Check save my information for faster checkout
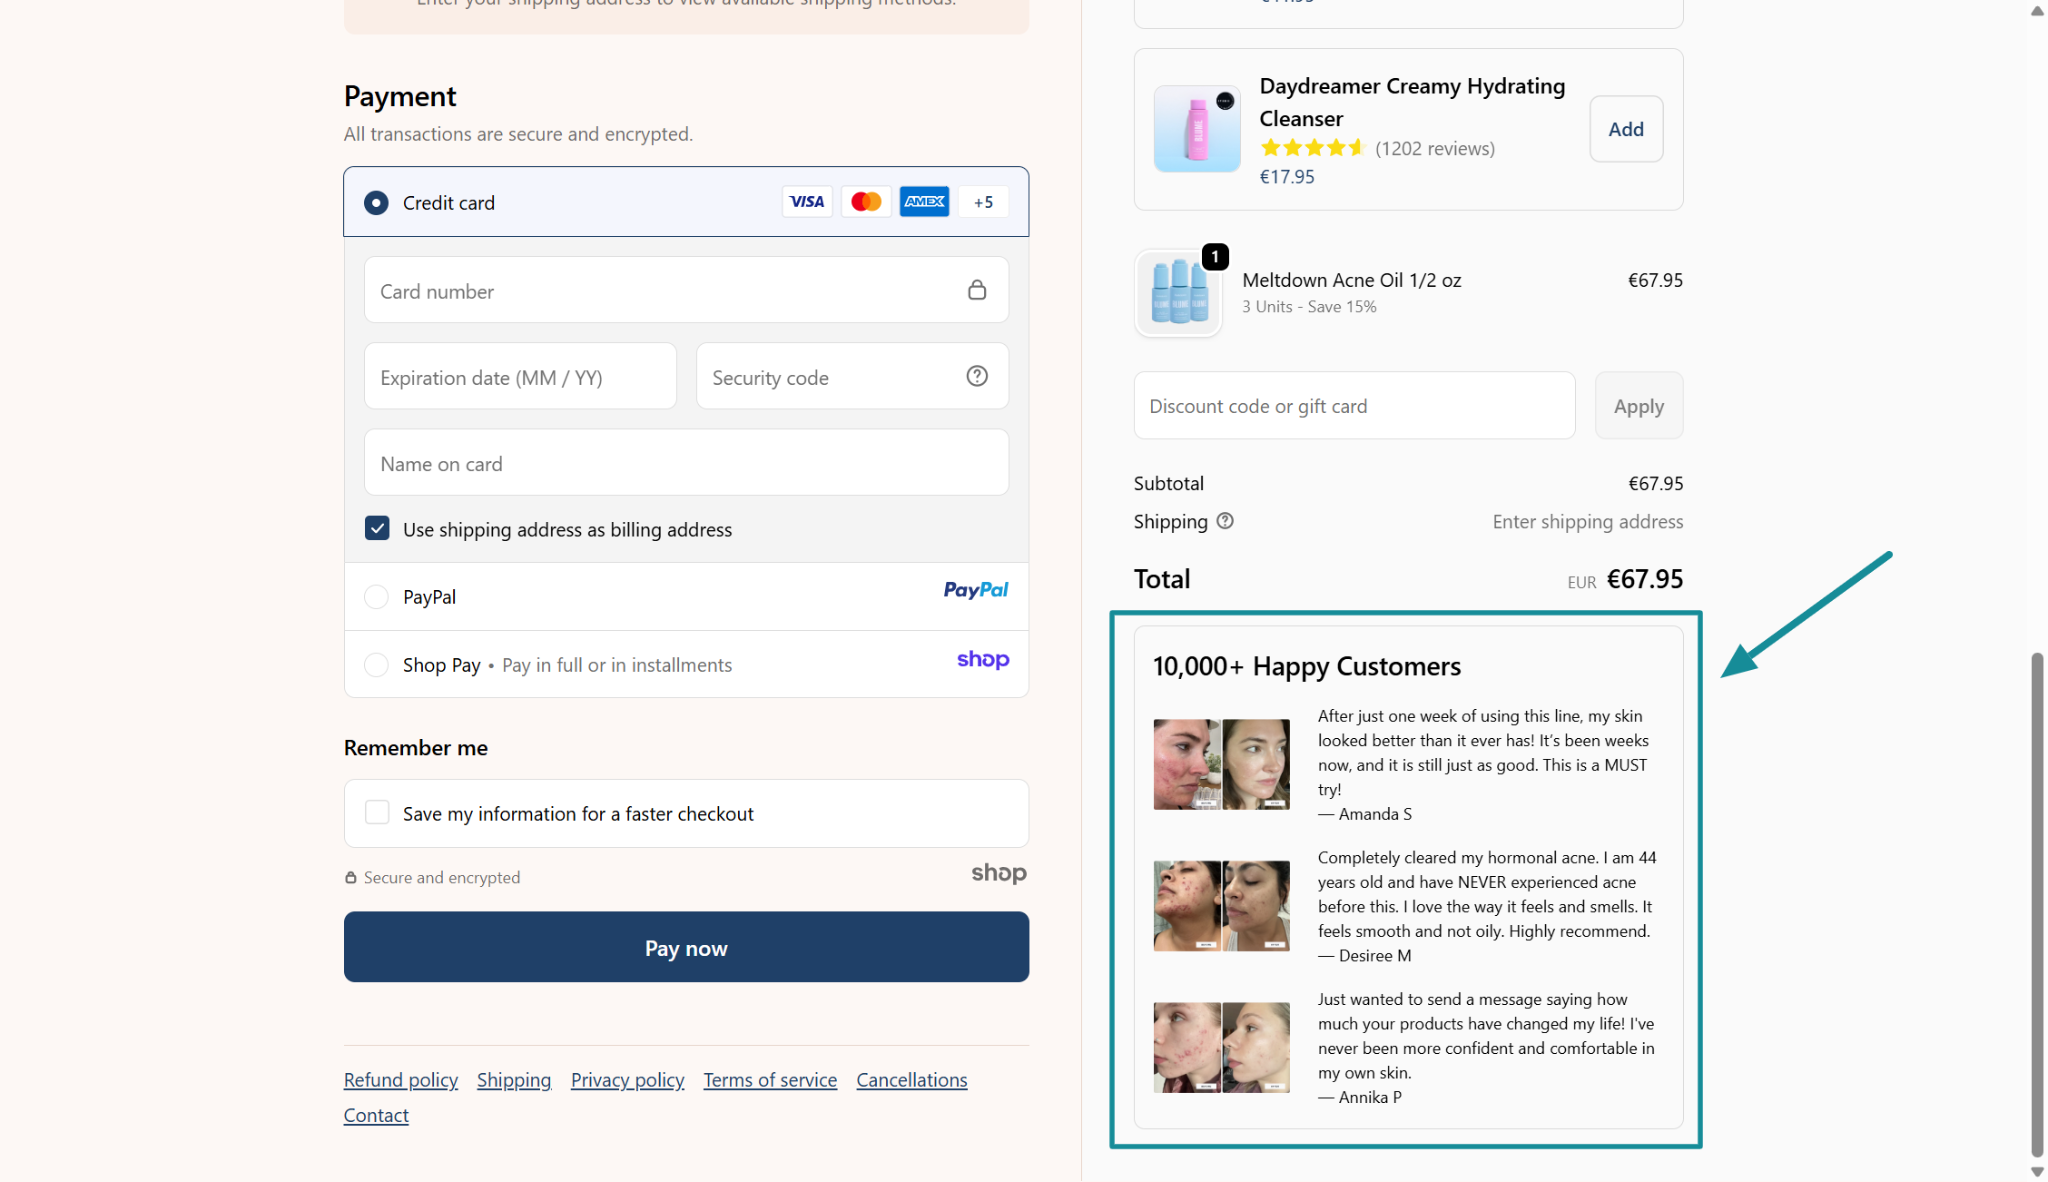 click(377, 813)
